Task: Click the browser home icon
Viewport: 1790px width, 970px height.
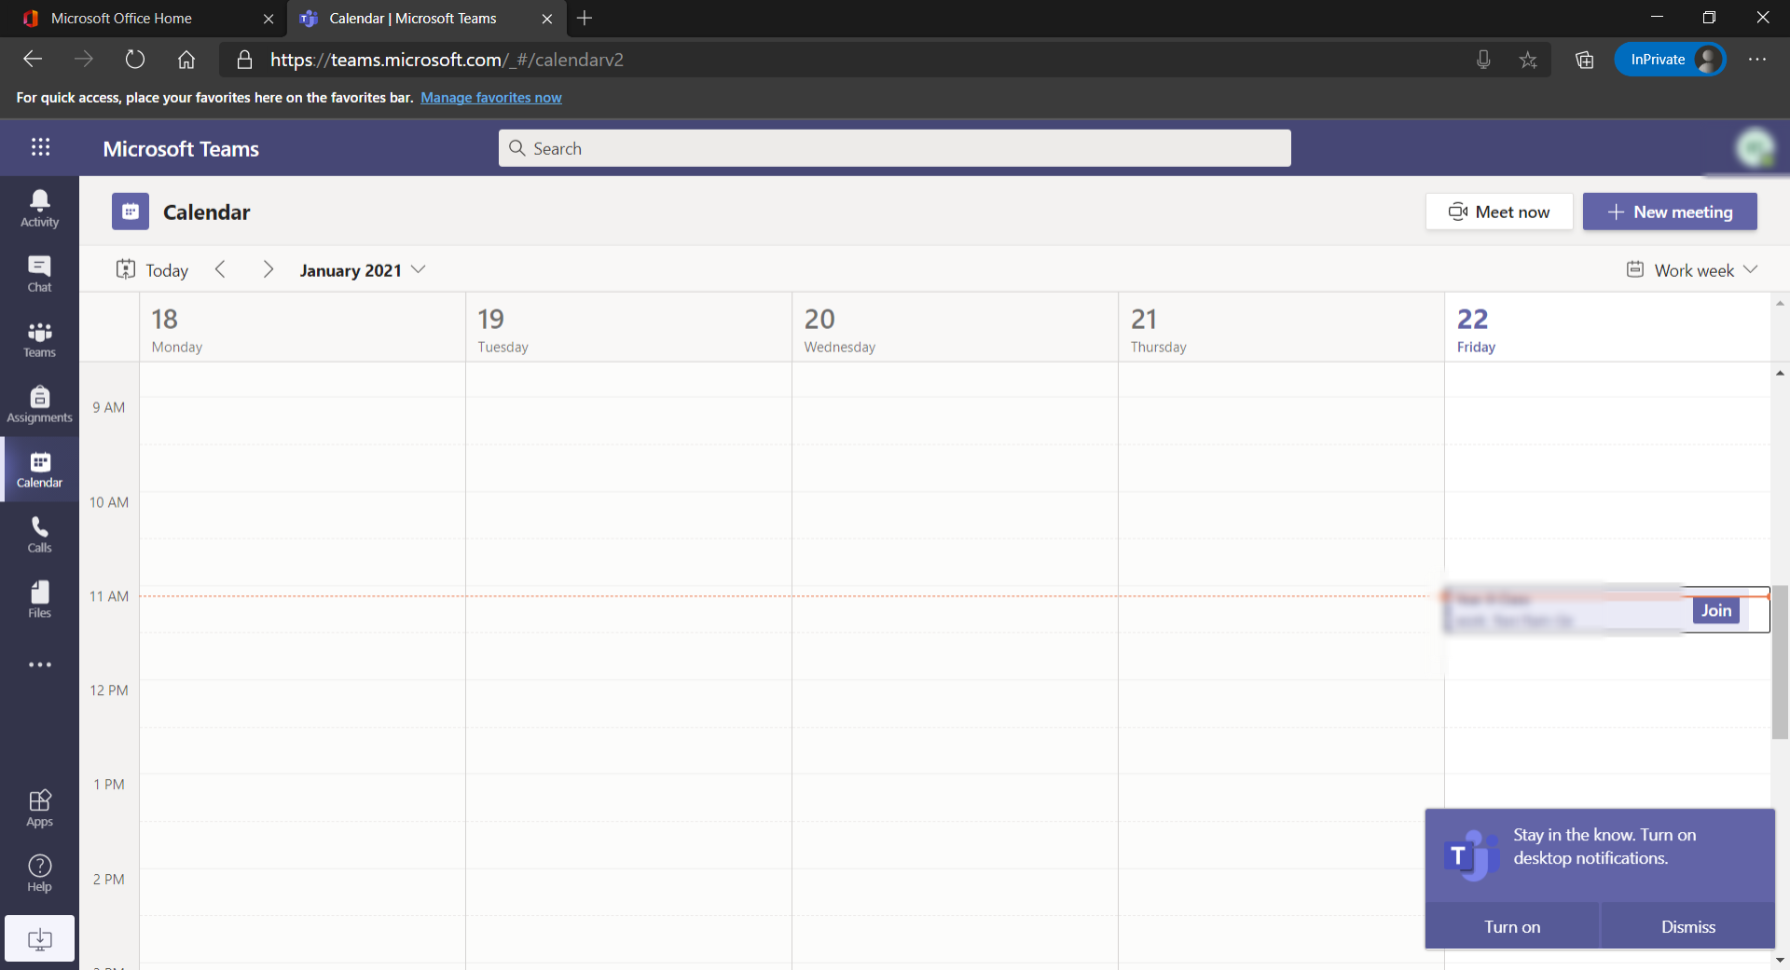Action: coord(186,59)
